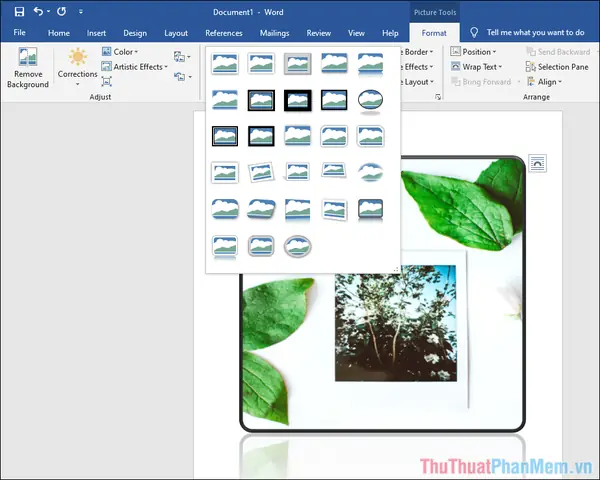Open the Align dropdown

(x=544, y=82)
